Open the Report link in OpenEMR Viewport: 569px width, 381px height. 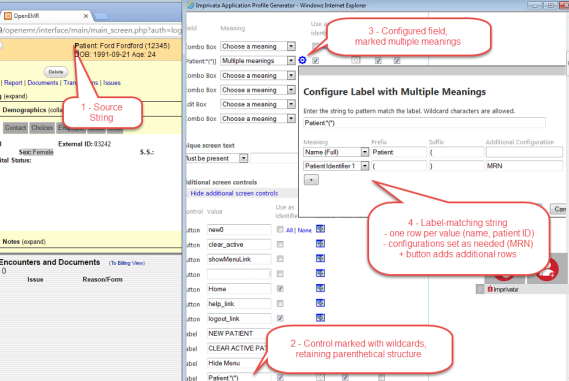click(13, 83)
